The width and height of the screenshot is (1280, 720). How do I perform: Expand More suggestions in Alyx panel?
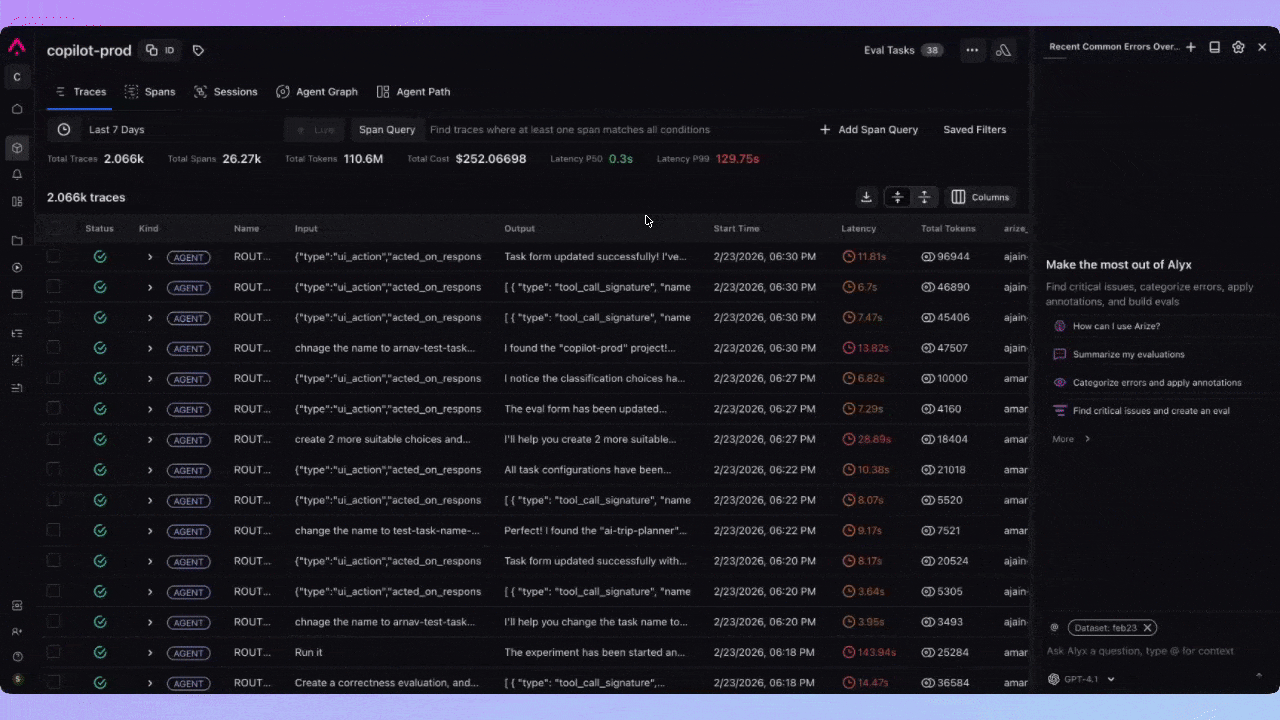(1070, 439)
